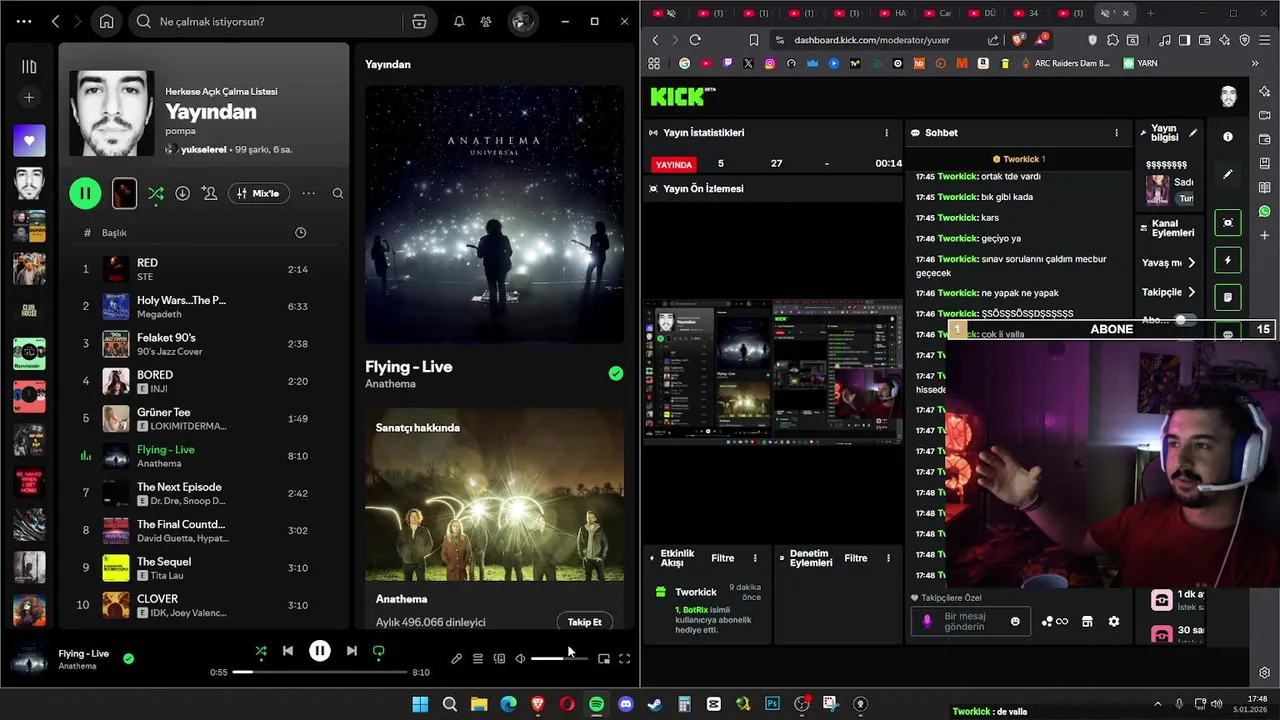Screen dimensions: 1280x720
Task: Open Connect to a device icon in Spotify
Action: click(499, 658)
